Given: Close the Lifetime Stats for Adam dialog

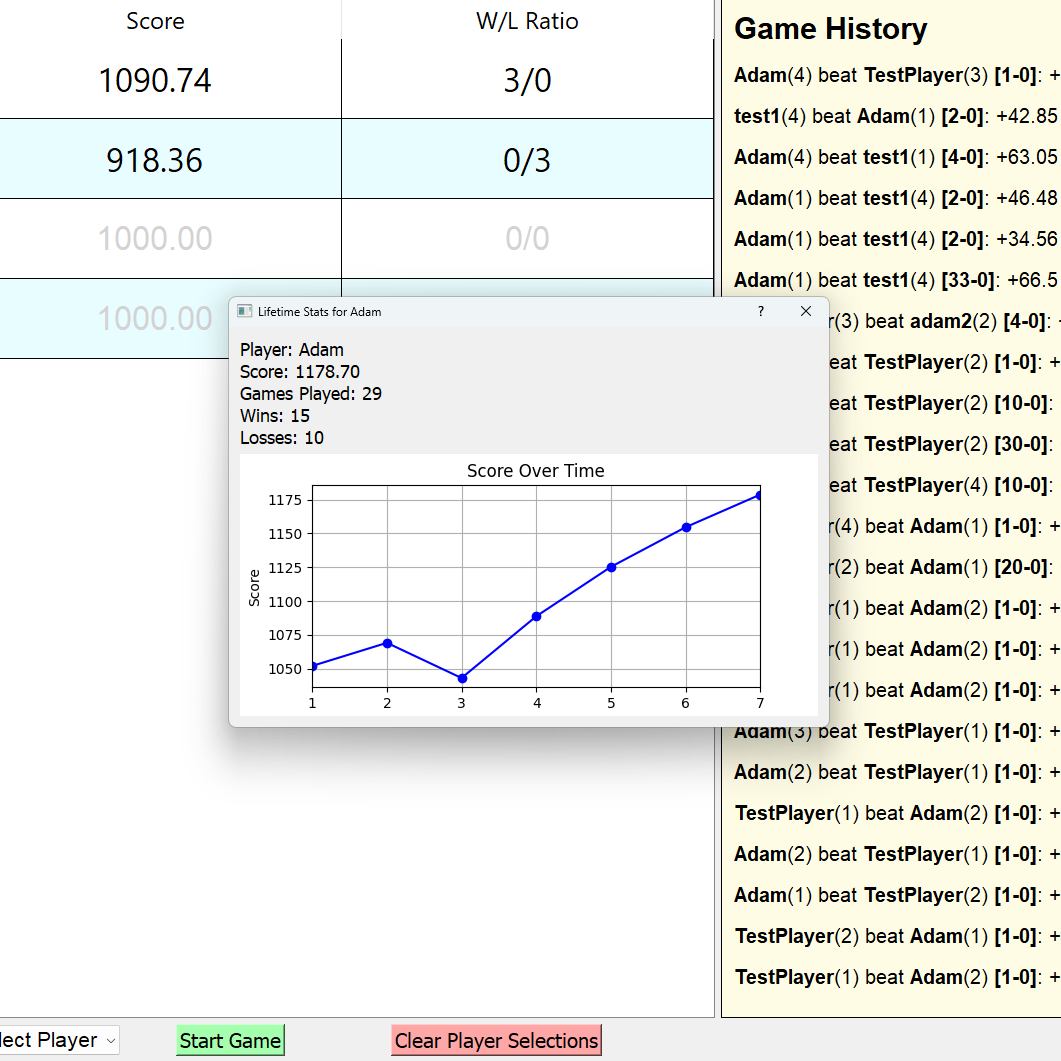Looking at the screenshot, I should pyautogui.click(x=806, y=311).
